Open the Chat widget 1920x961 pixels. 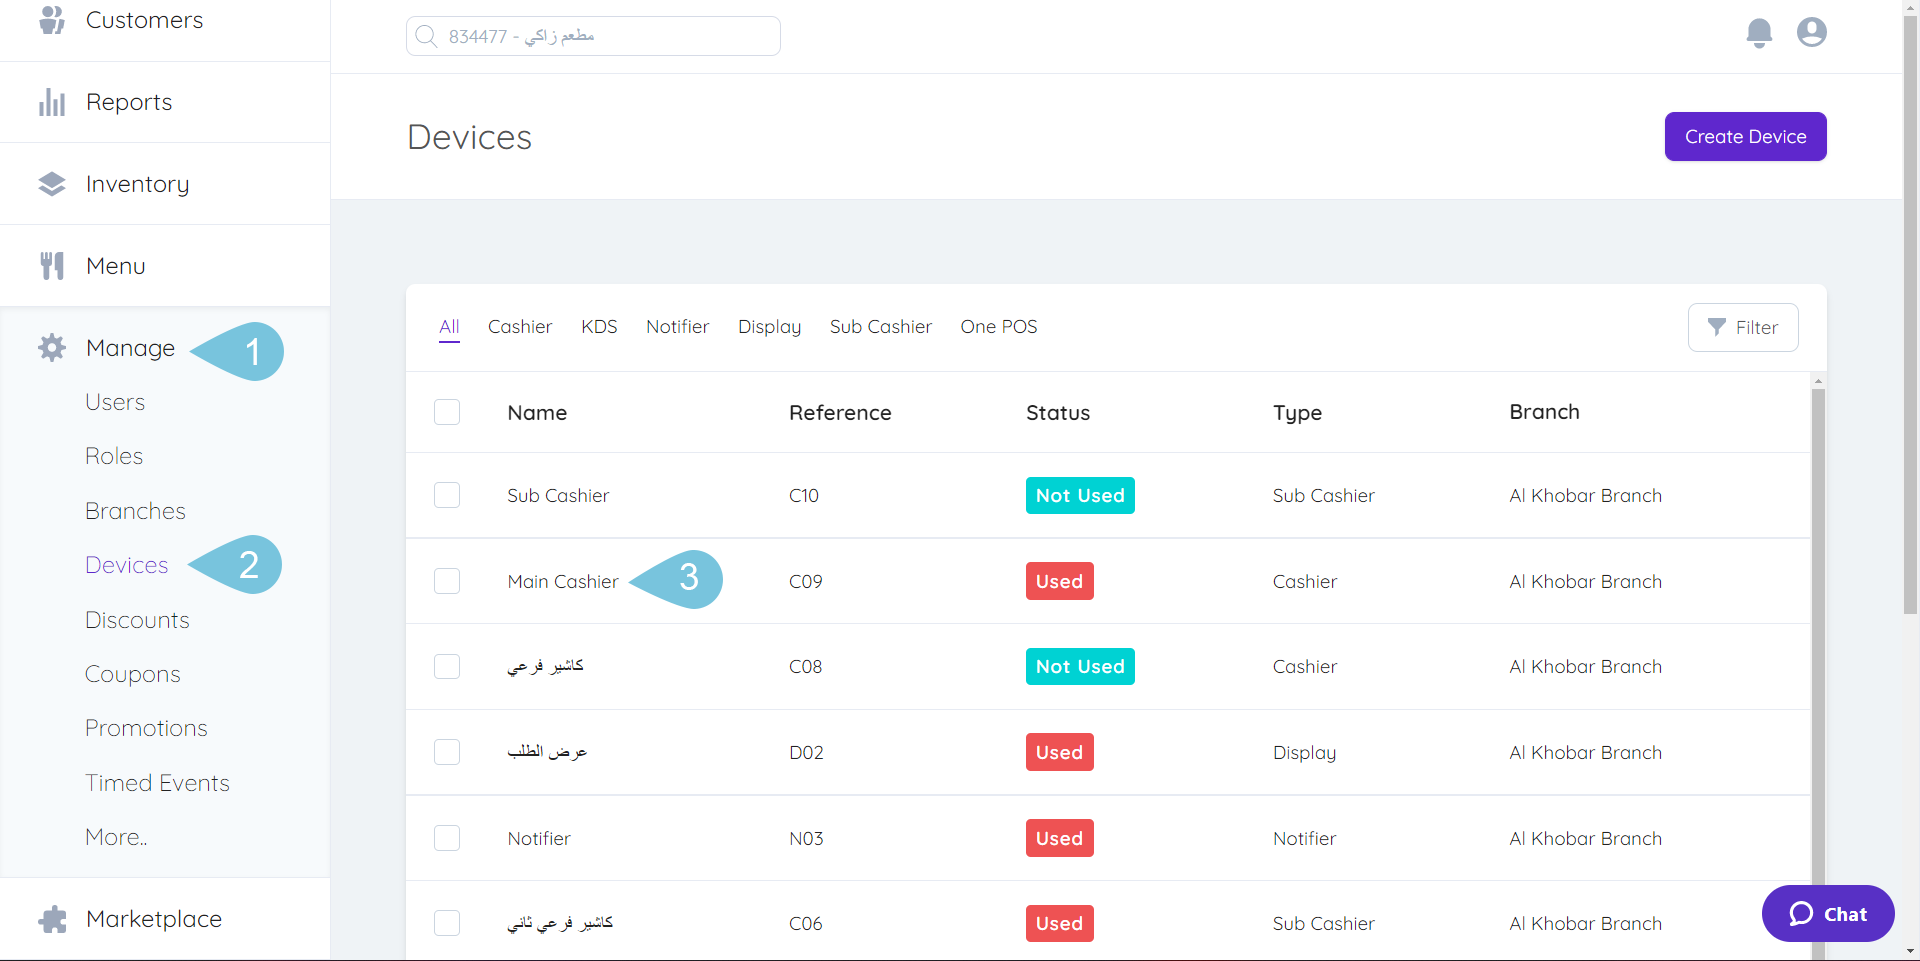[x=1827, y=913]
